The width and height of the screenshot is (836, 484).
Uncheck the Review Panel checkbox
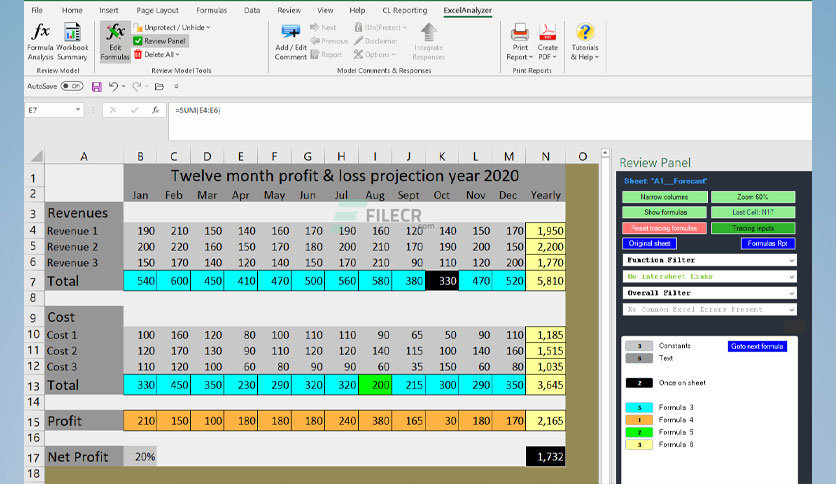[138, 41]
